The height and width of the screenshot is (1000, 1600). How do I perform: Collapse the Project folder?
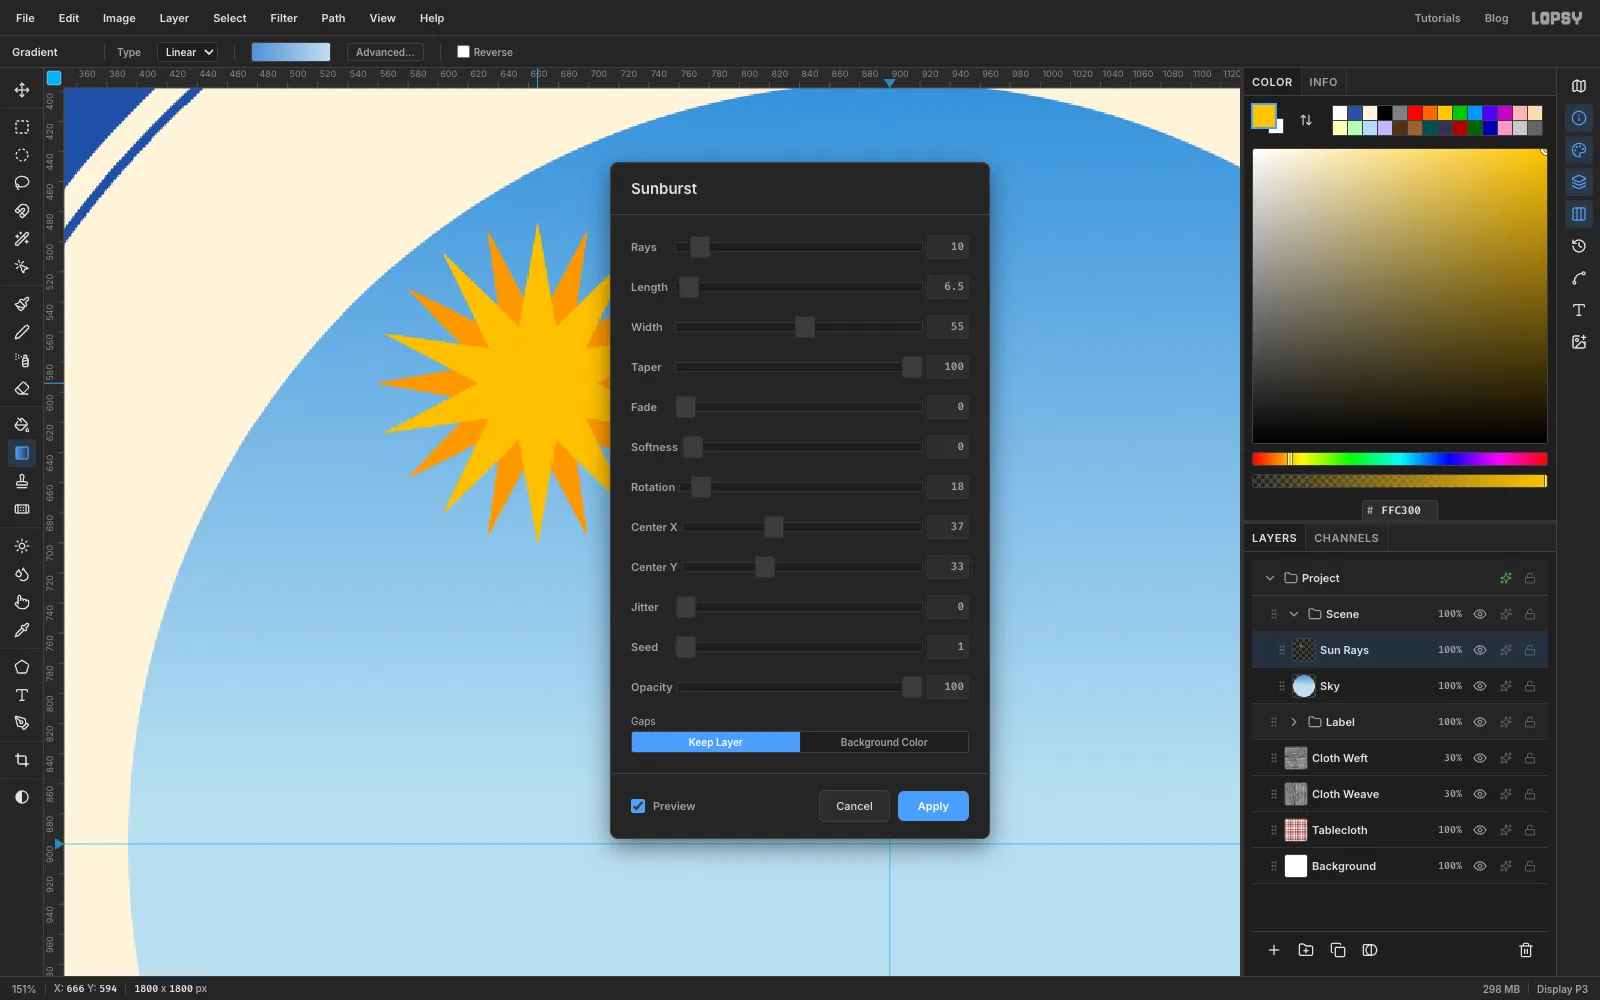click(1270, 578)
